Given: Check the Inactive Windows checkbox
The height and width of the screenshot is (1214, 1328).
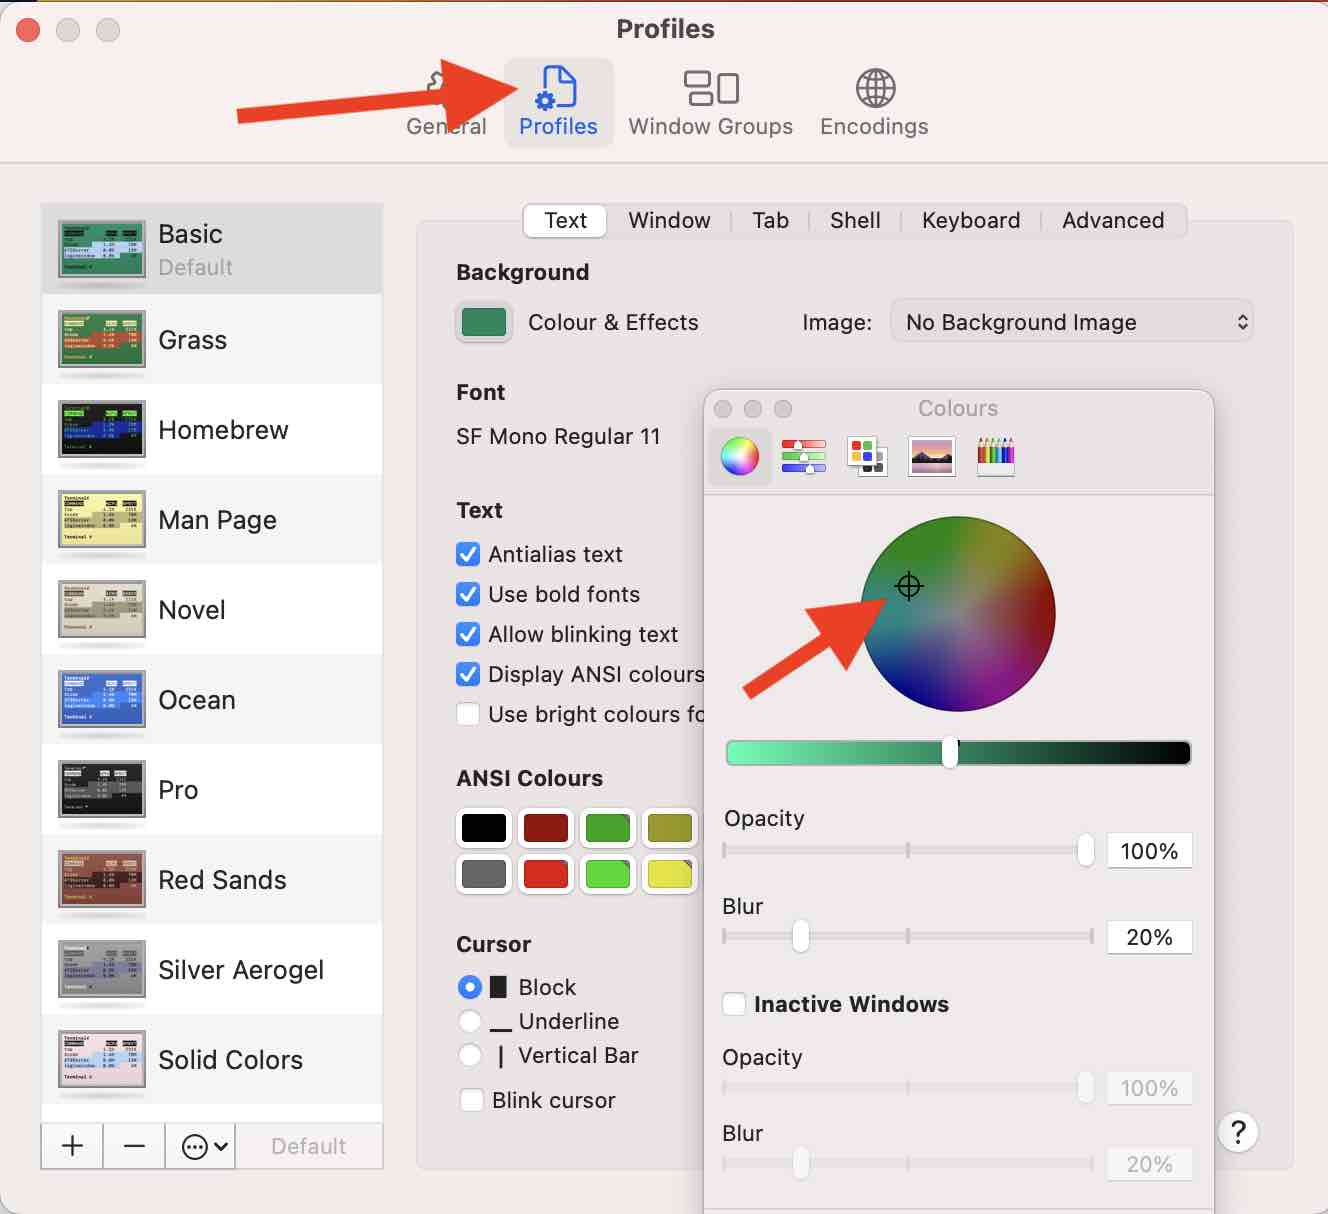Looking at the screenshot, I should [x=733, y=1004].
